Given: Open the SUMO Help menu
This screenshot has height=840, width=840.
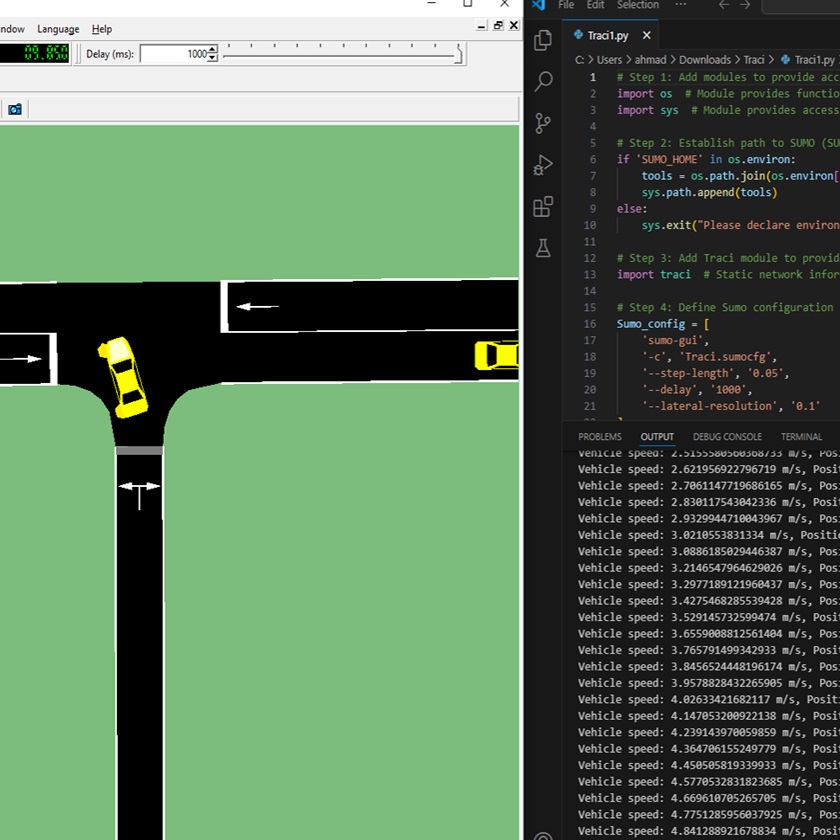Looking at the screenshot, I should [x=102, y=29].
